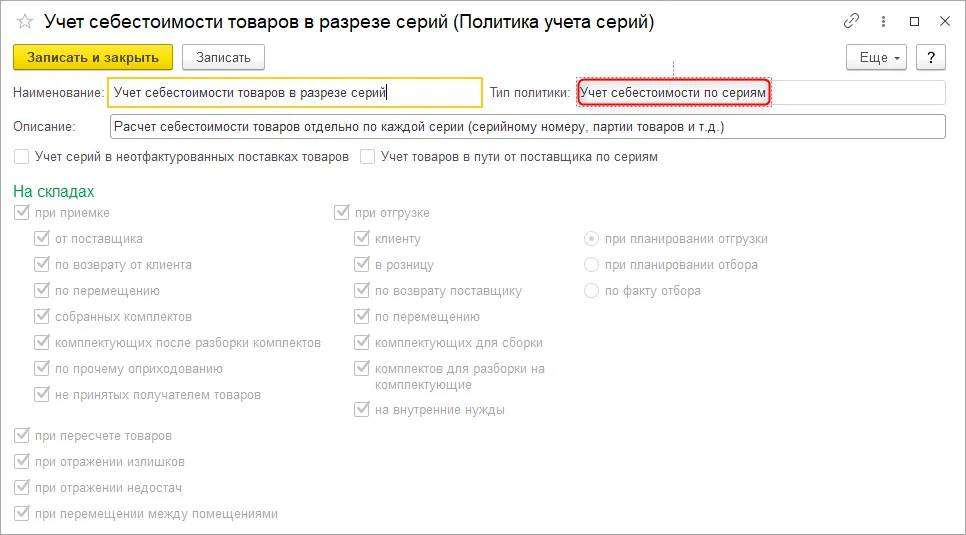Open the vertical three-dot options menu

884,22
